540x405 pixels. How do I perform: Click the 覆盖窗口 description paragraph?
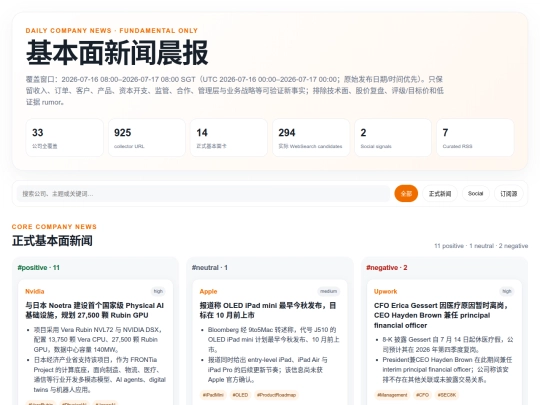tap(235, 91)
